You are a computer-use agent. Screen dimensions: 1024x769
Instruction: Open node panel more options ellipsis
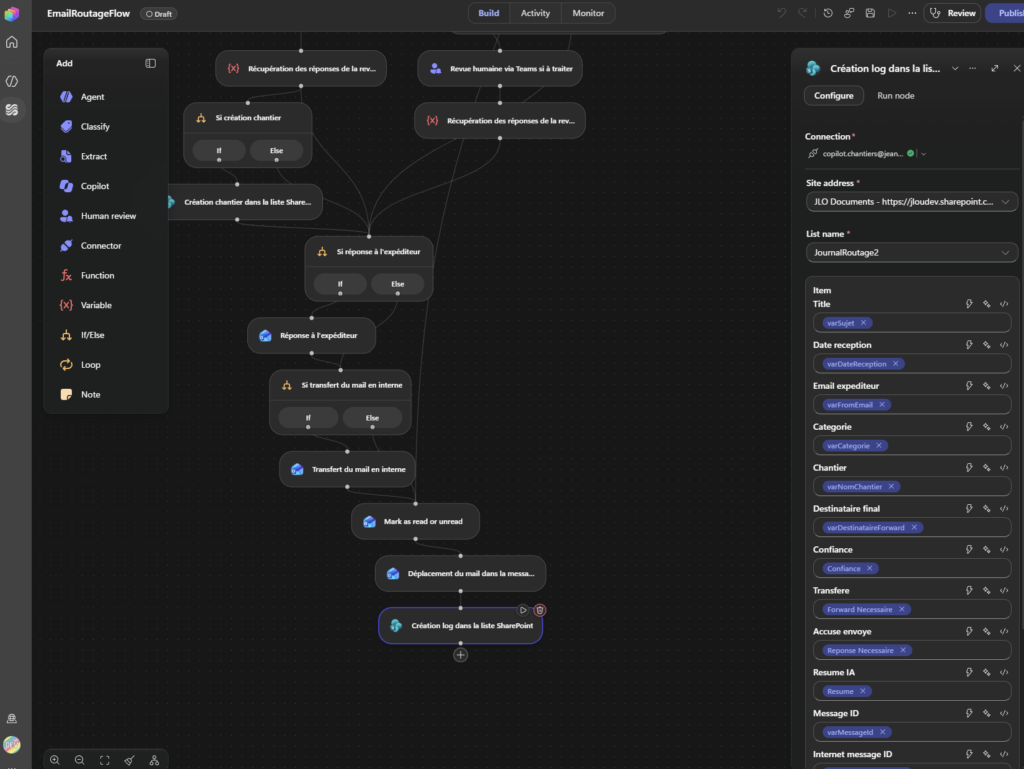click(x=972, y=68)
